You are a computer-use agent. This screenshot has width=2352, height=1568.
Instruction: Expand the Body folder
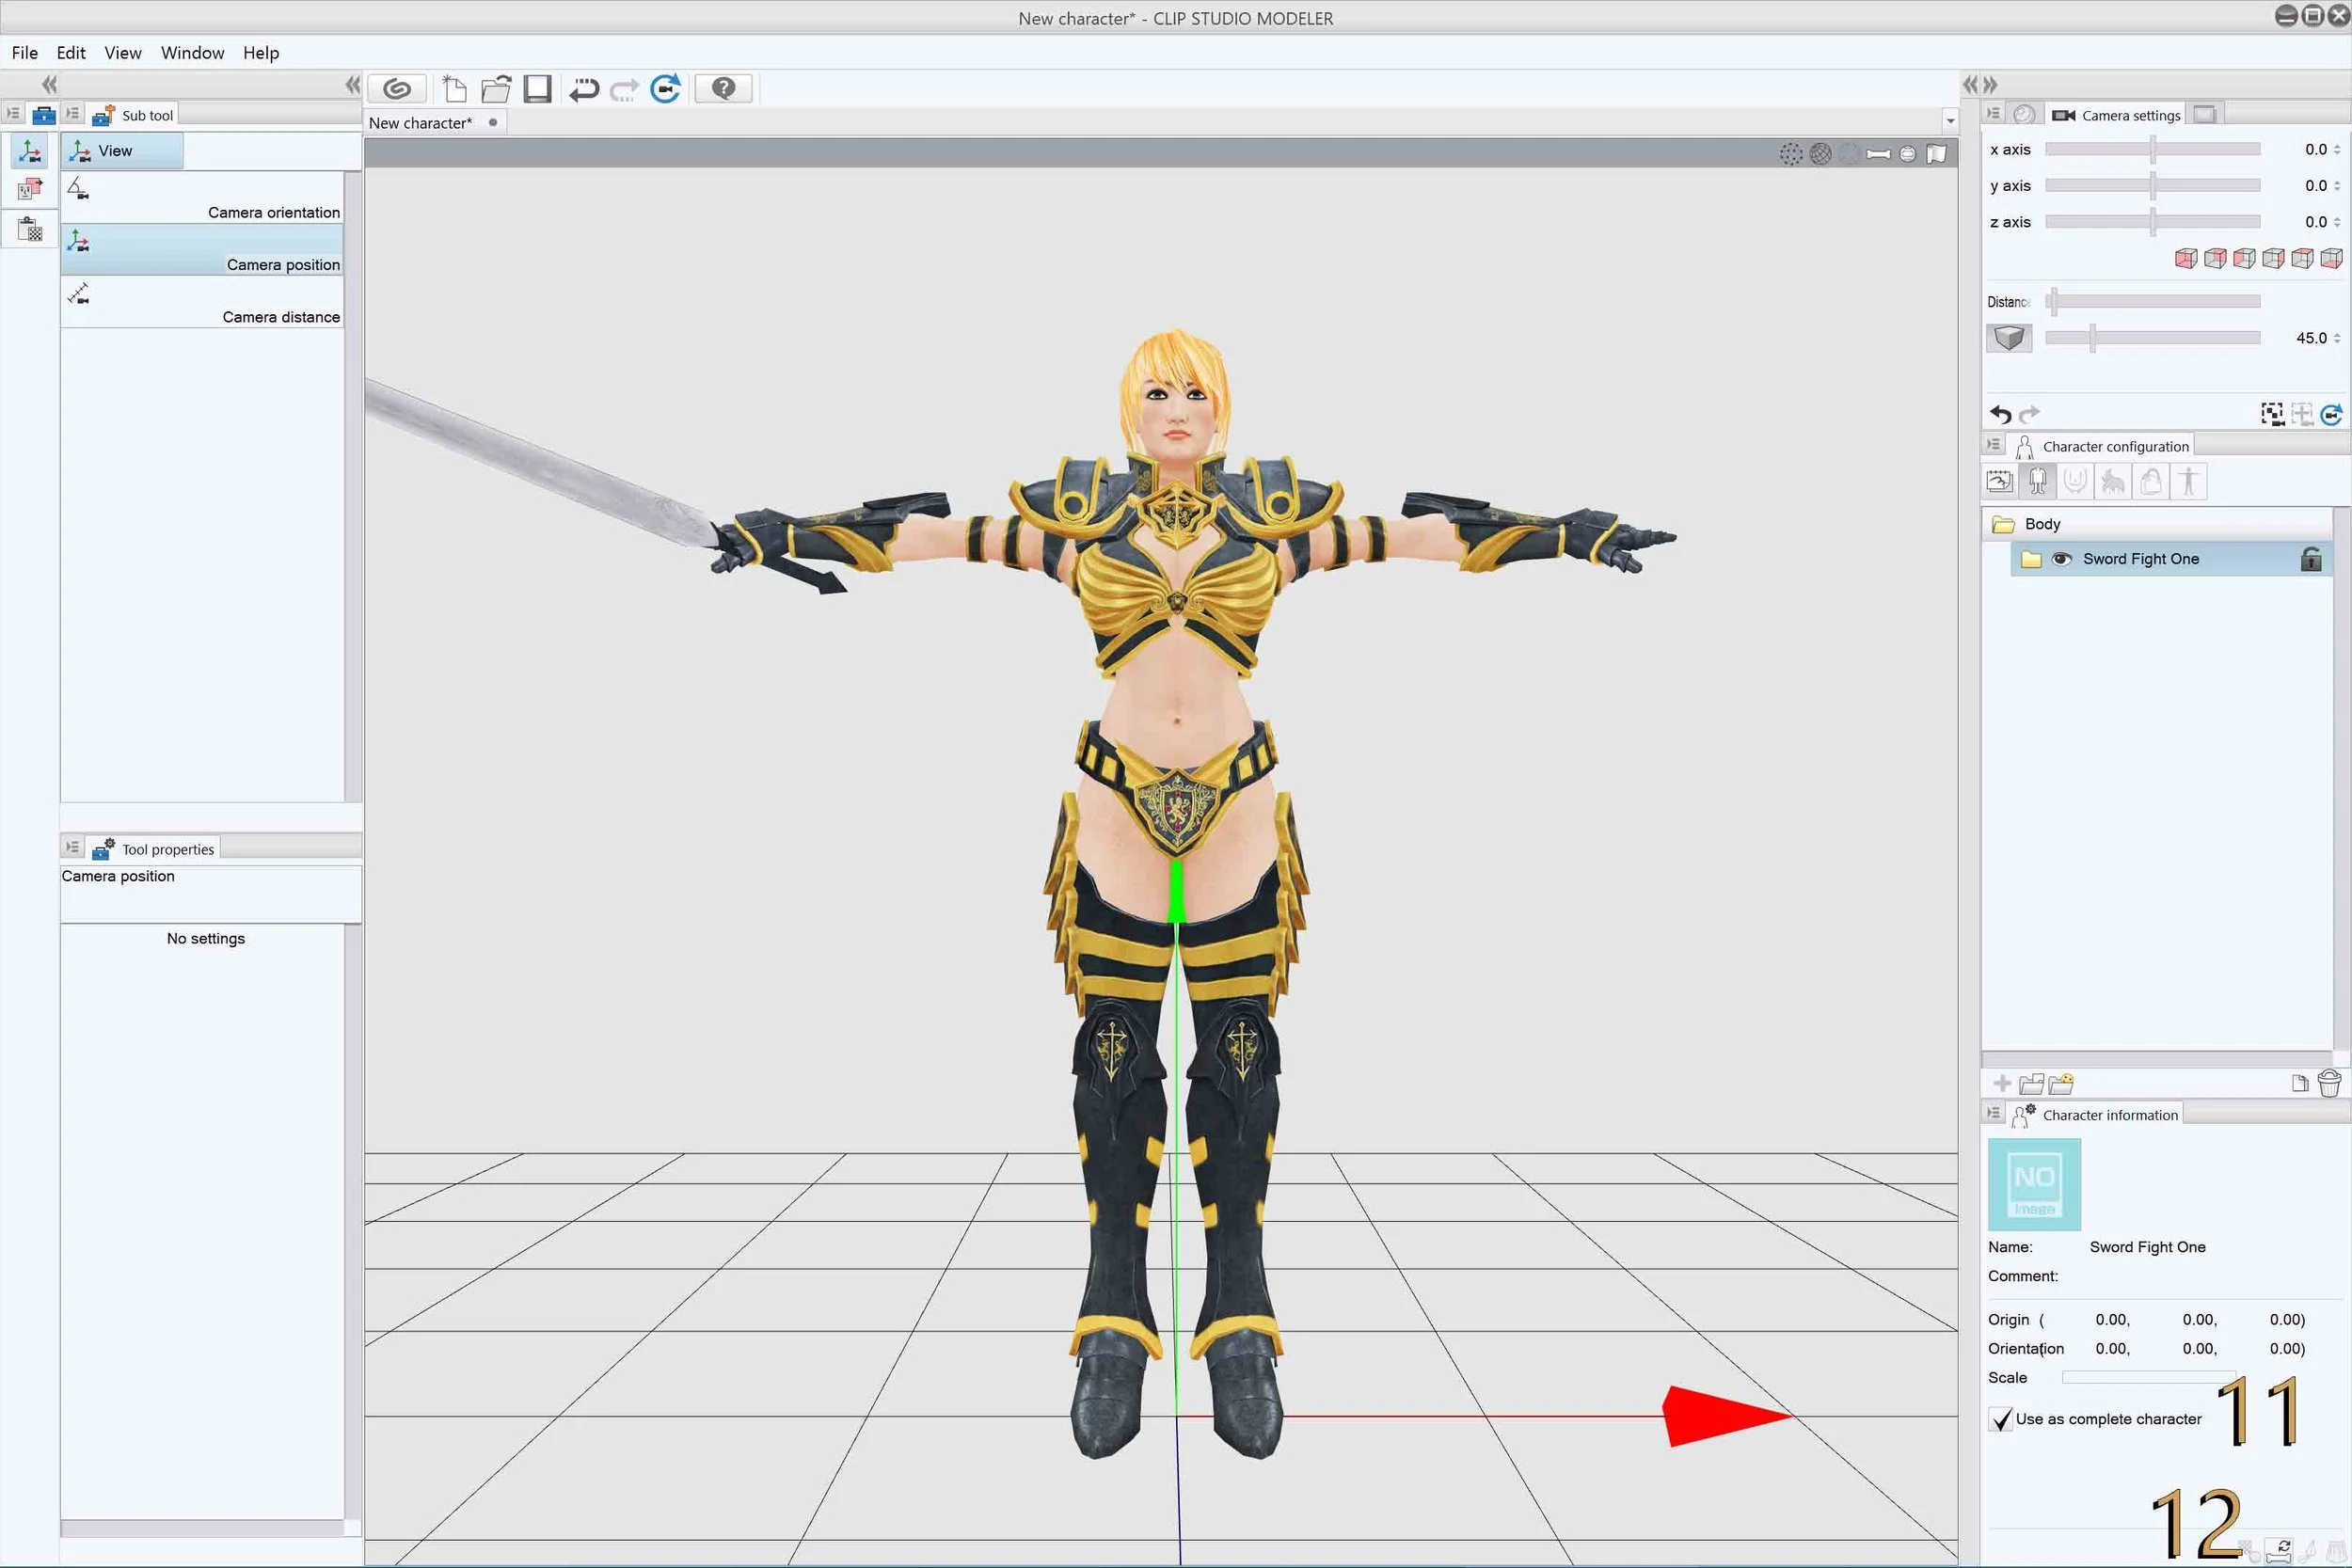pyautogui.click(x=2003, y=524)
